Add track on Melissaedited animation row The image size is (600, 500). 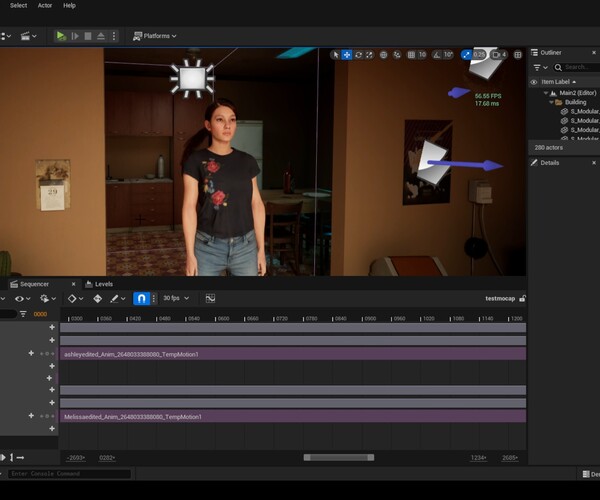(31, 416)
